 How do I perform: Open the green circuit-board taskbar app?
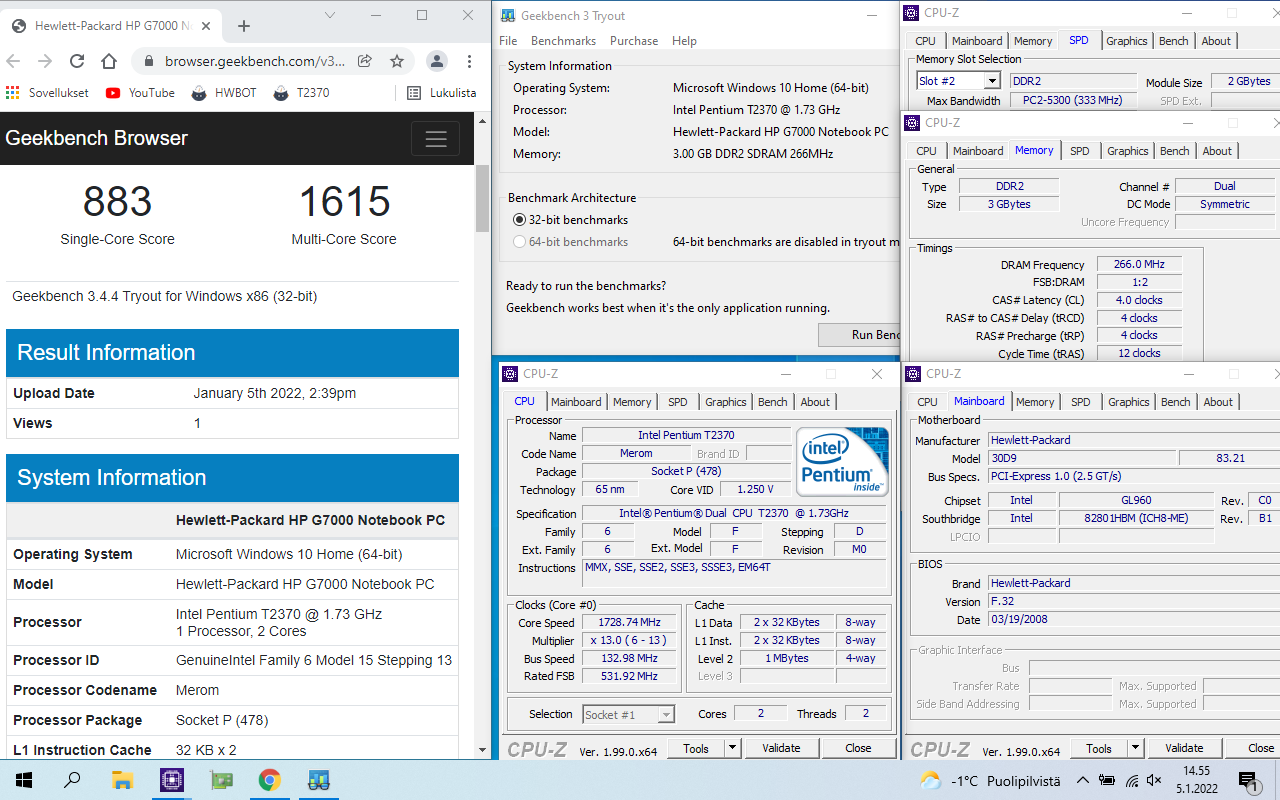(x=221, y=780)
